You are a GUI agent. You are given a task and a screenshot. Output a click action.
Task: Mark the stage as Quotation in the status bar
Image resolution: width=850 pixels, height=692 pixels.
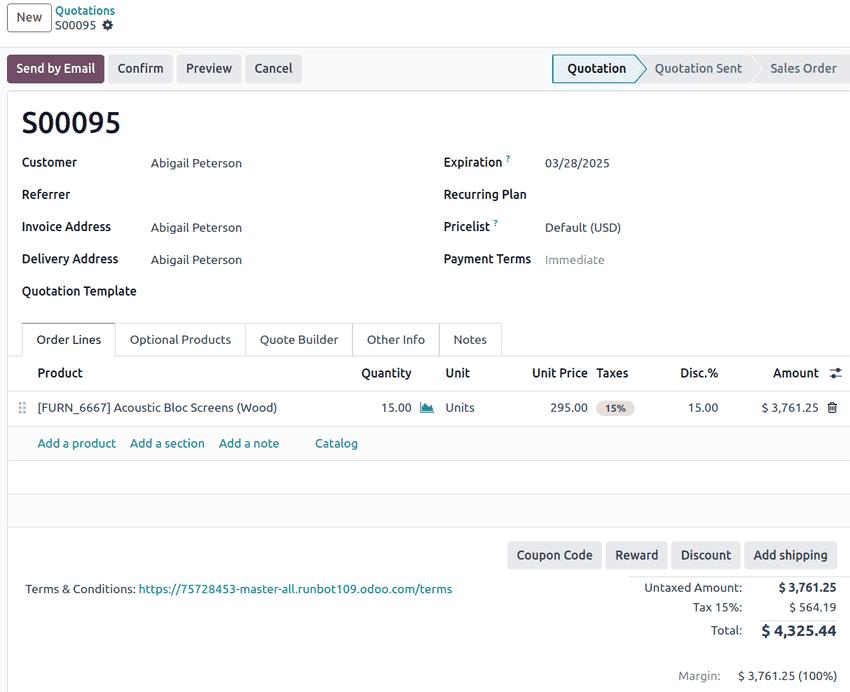point(596,68)
